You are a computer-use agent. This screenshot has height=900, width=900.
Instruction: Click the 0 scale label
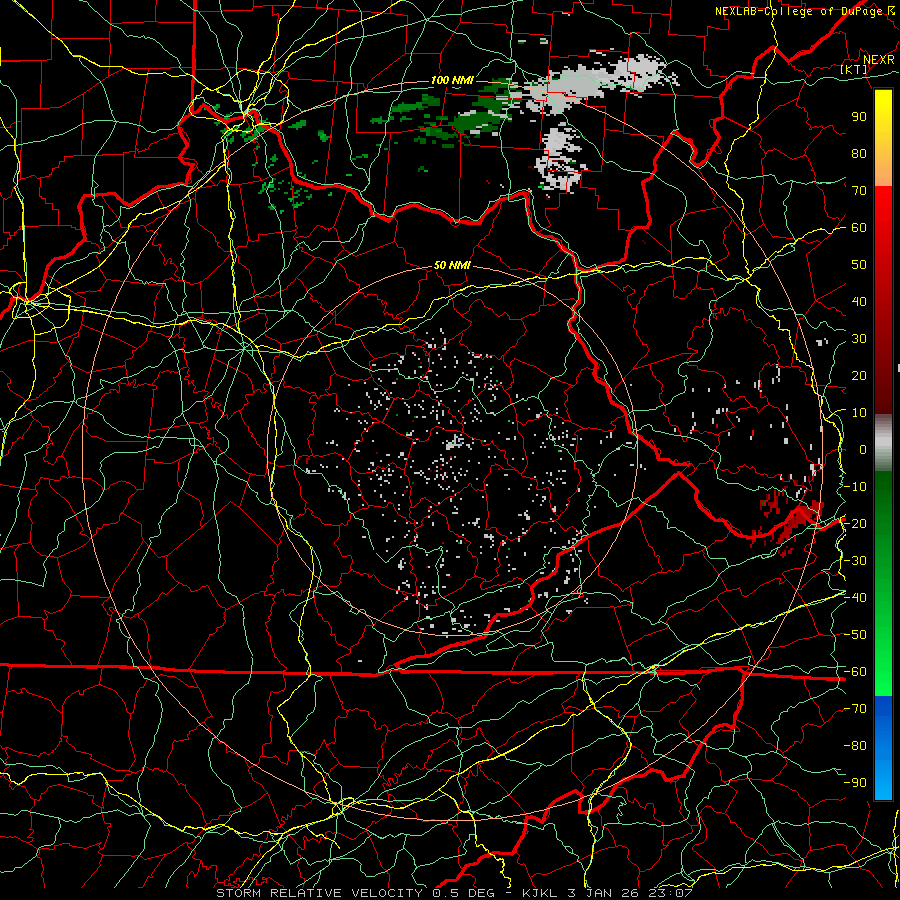863,449
